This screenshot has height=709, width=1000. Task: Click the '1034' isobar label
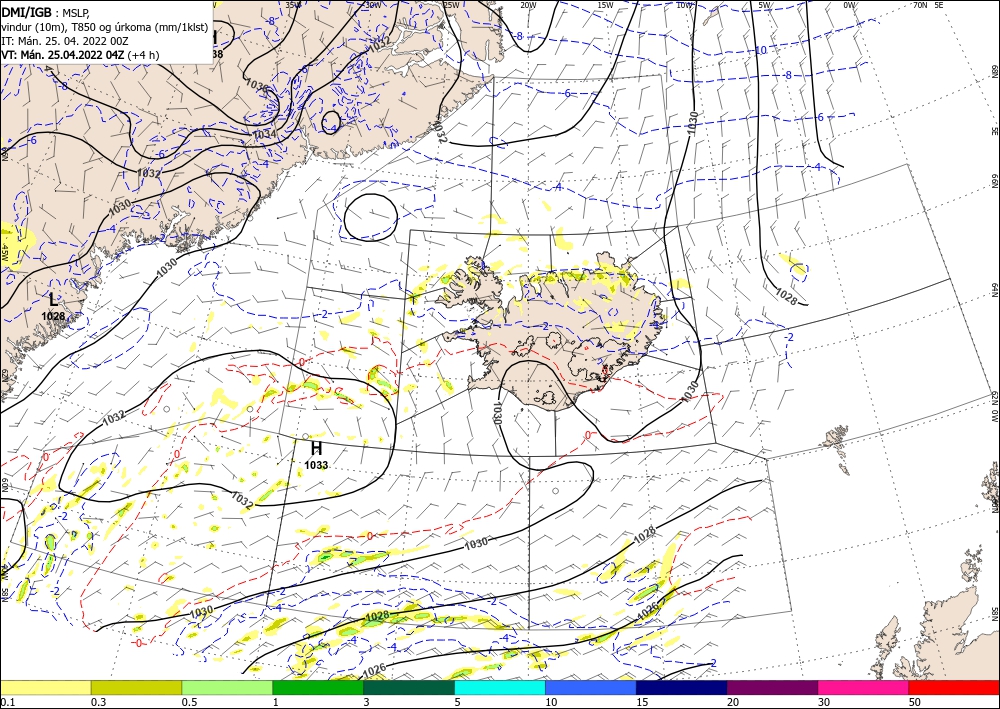click(x=265, y=135)
